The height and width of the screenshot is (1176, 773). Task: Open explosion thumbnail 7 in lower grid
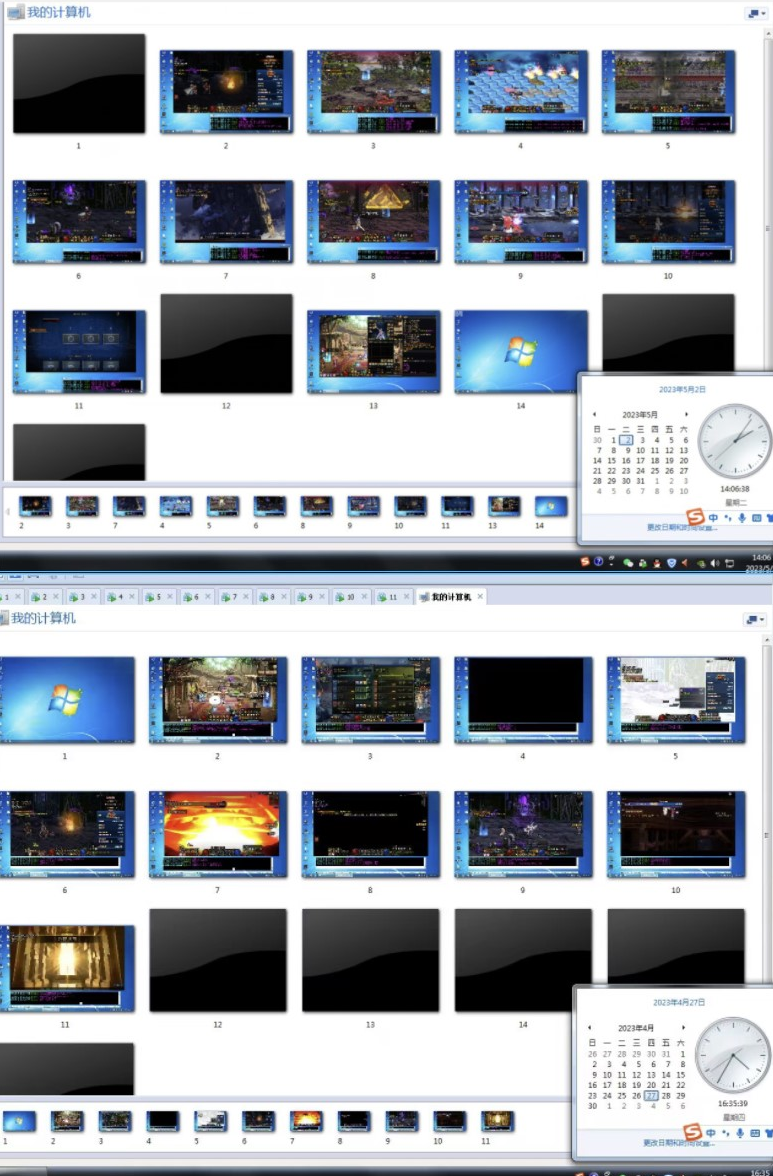[218, 834]
